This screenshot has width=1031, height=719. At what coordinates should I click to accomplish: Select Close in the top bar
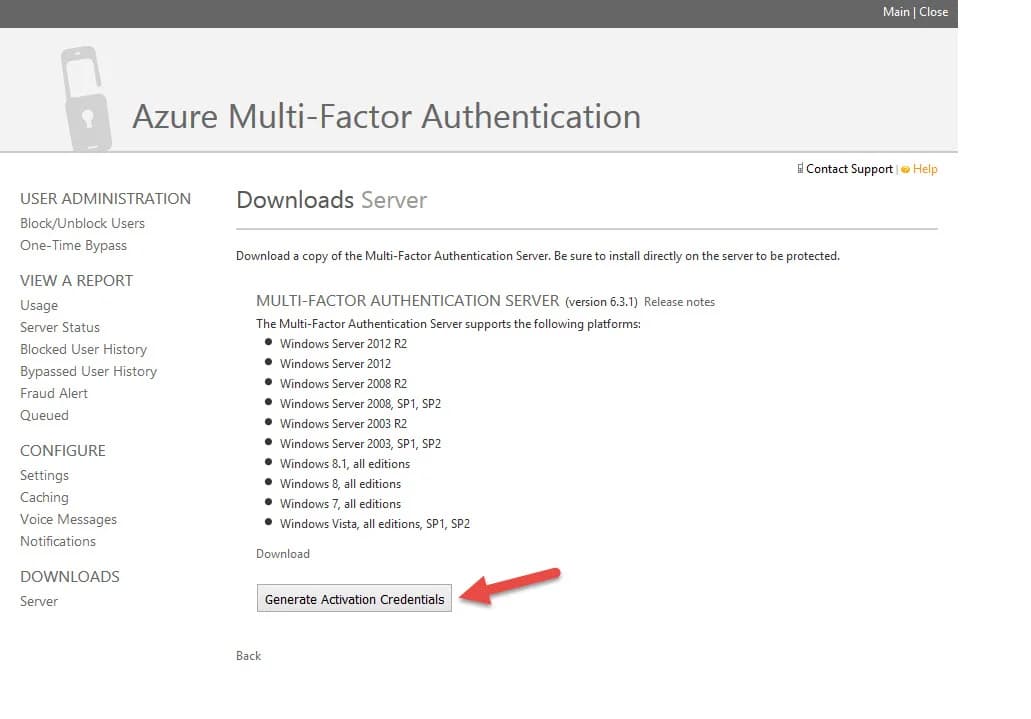click(934, 12)
